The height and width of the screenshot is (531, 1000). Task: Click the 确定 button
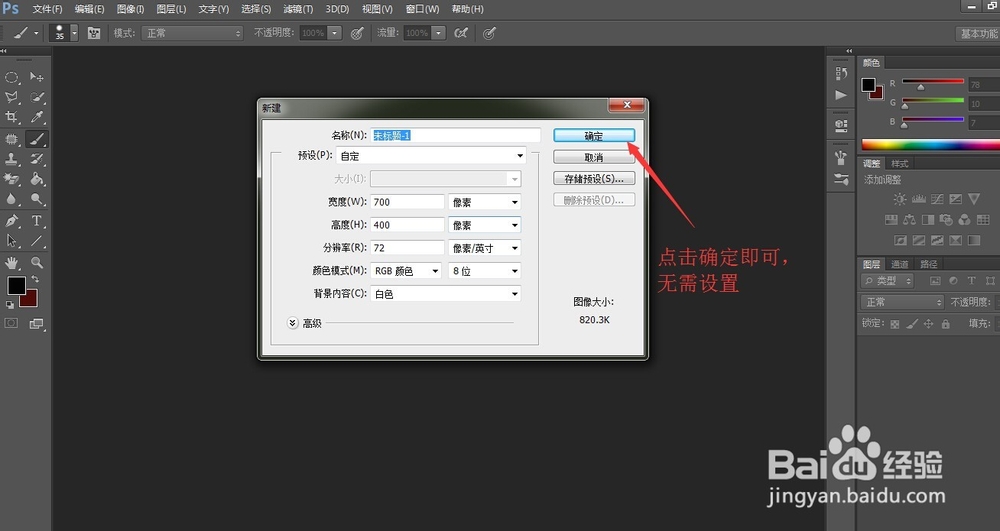pyautogui.click(x=594, y=136)
